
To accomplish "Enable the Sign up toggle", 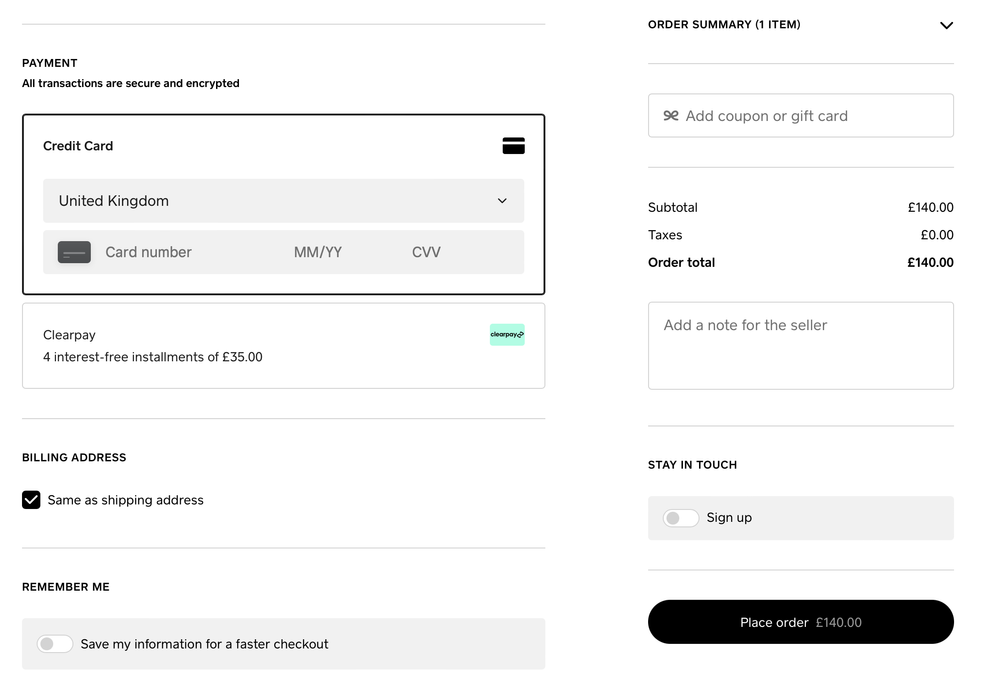I will tap(681, 518).
